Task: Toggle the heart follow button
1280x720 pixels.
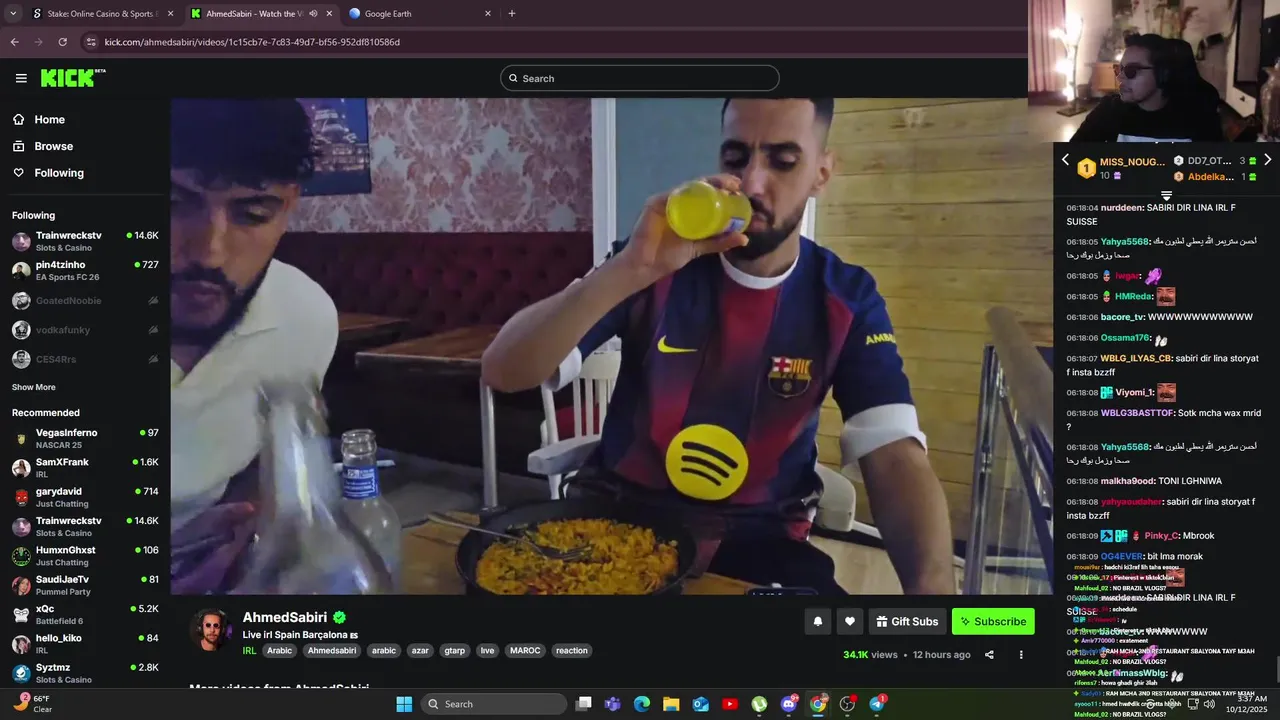Action: [850, 621]
